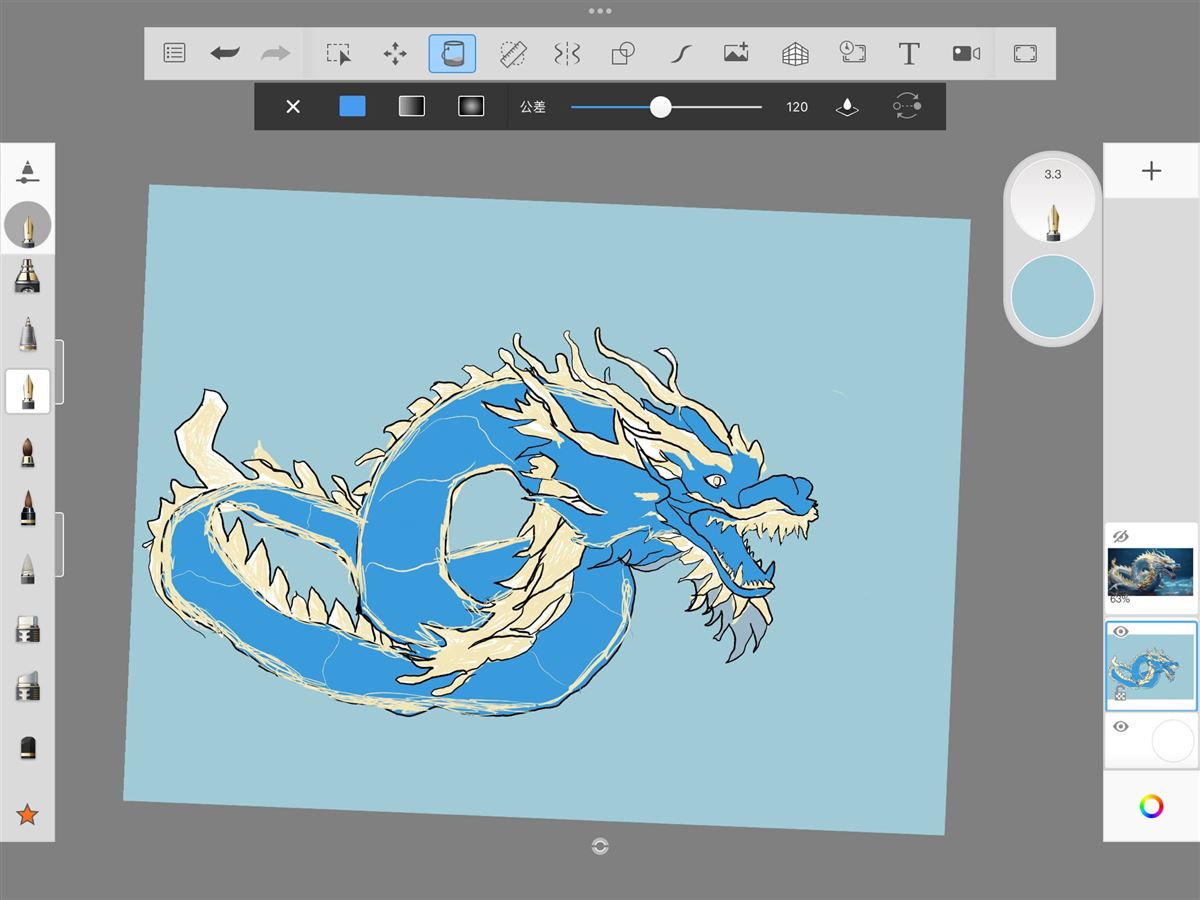Open the main menu list icon
The height and width of the screenshot is (900, 1200).
coord(174,54)
